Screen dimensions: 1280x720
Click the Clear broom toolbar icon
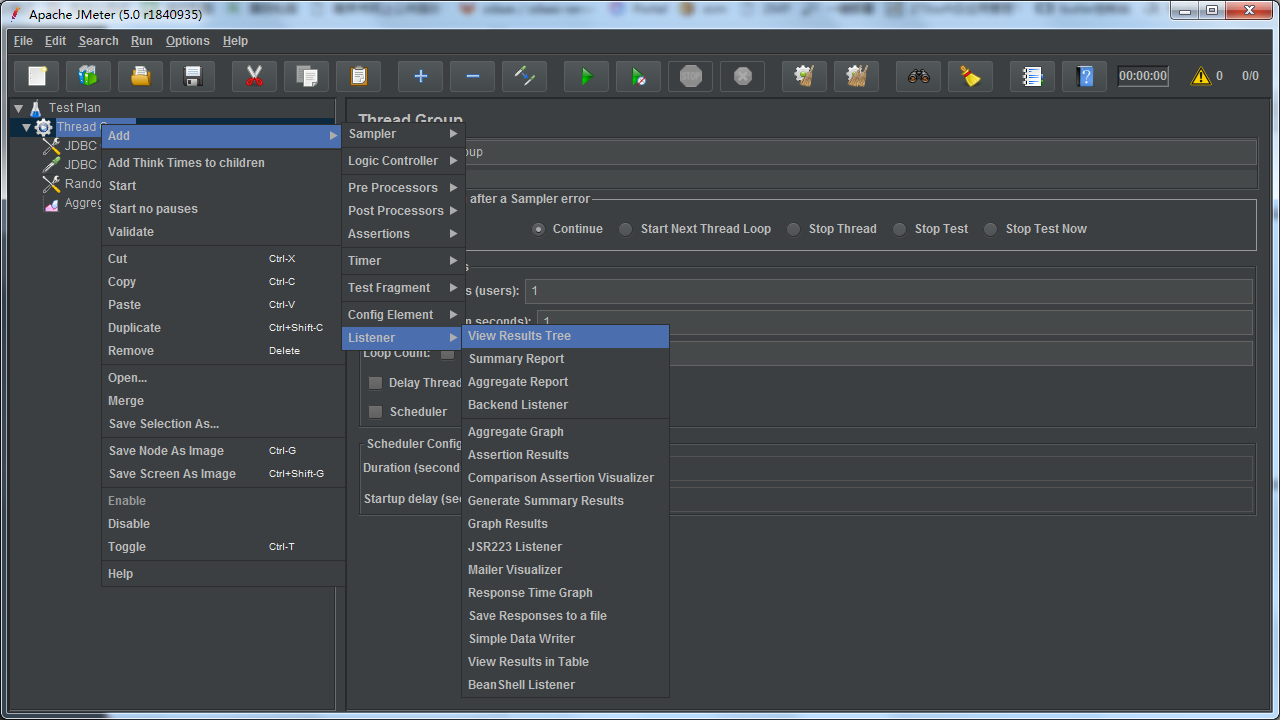coord(805,76)
